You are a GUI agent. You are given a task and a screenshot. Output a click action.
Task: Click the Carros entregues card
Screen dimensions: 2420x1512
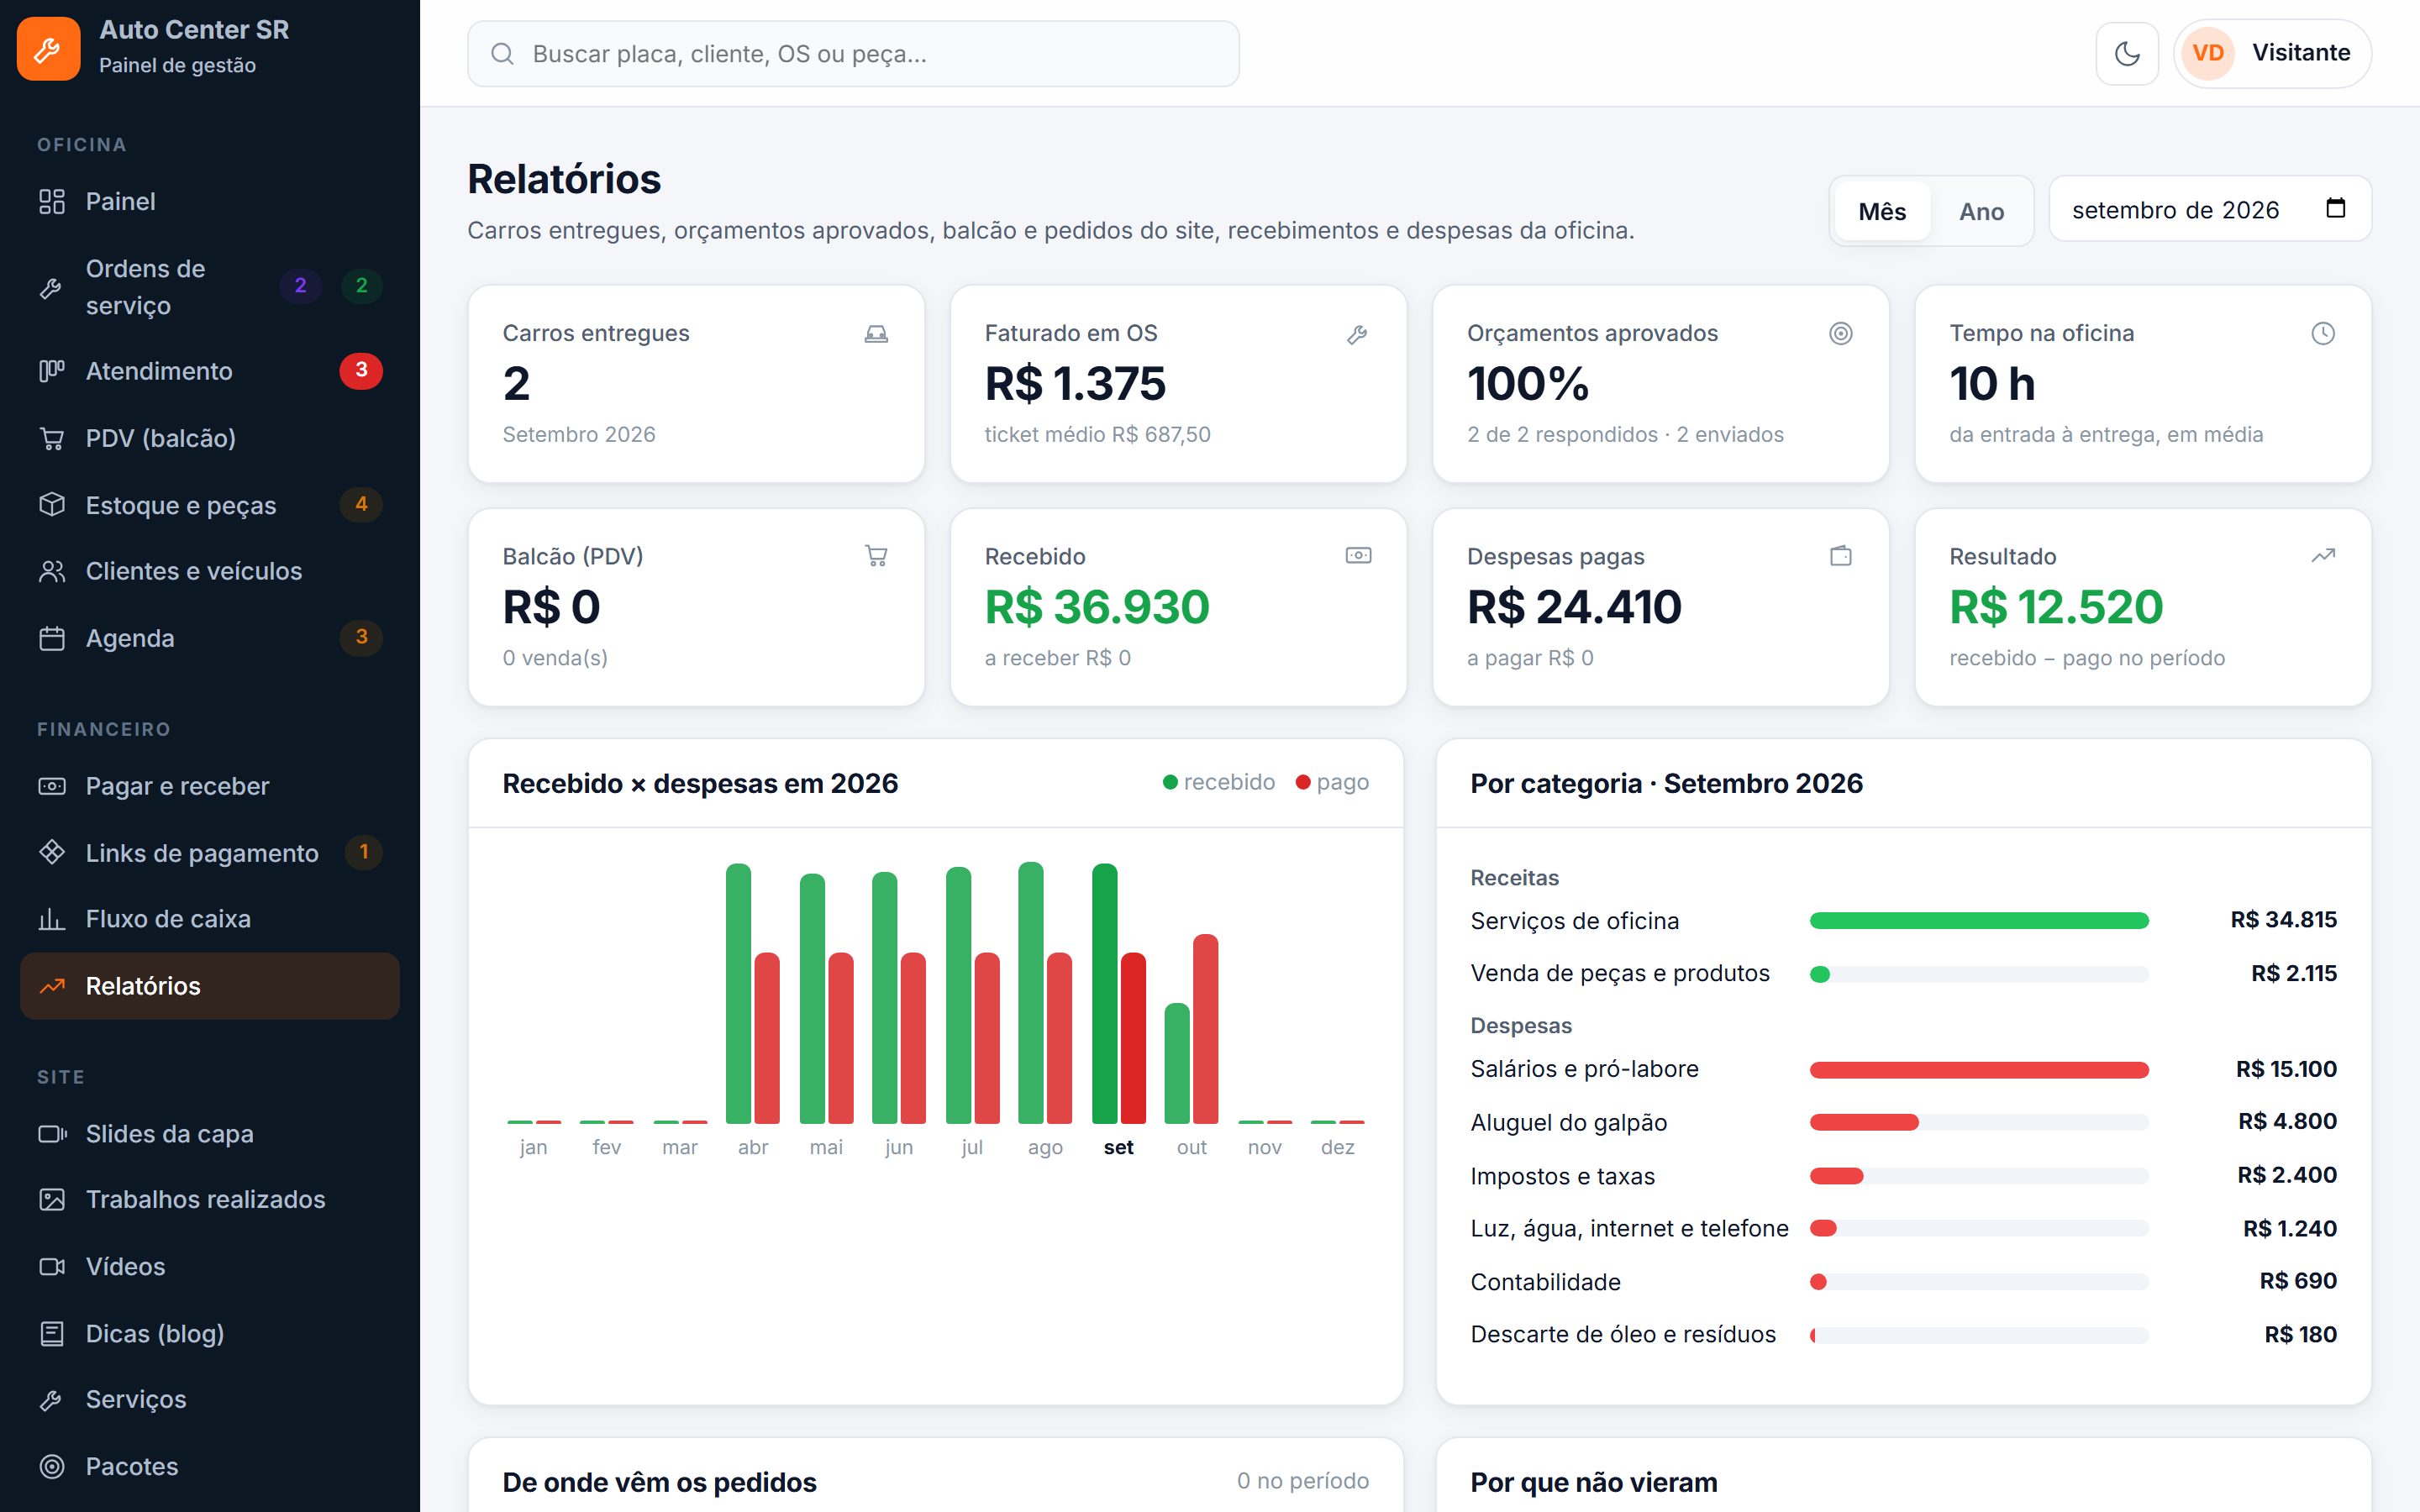[x=696, y=384]
